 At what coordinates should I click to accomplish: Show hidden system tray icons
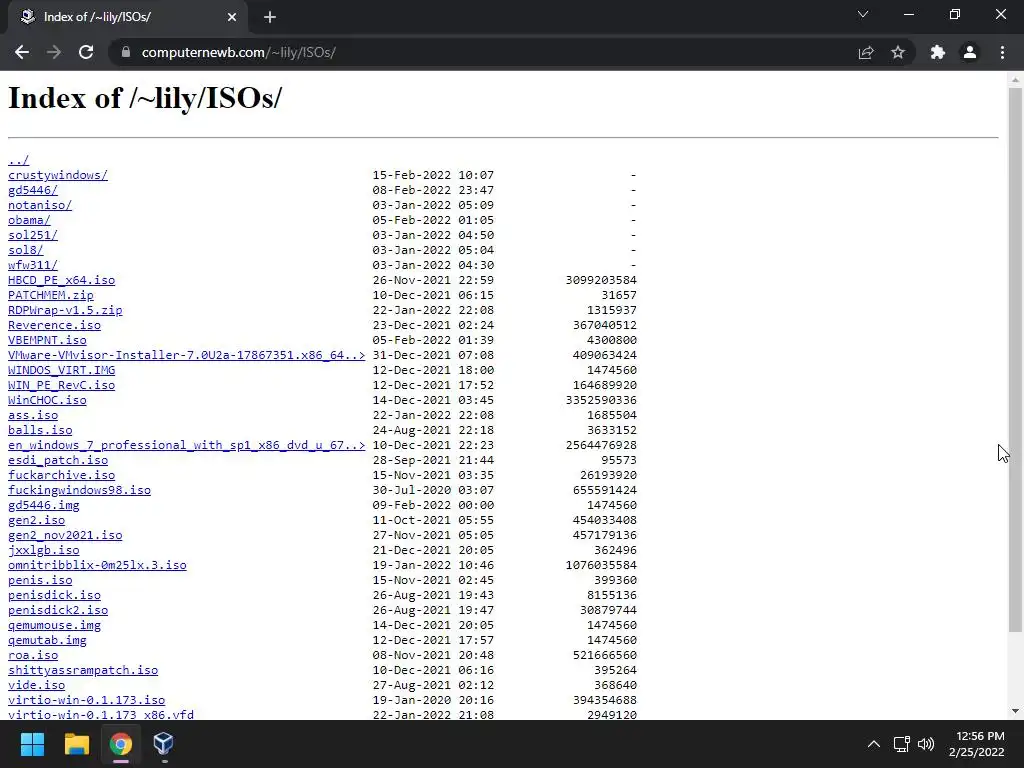[873, 744]
